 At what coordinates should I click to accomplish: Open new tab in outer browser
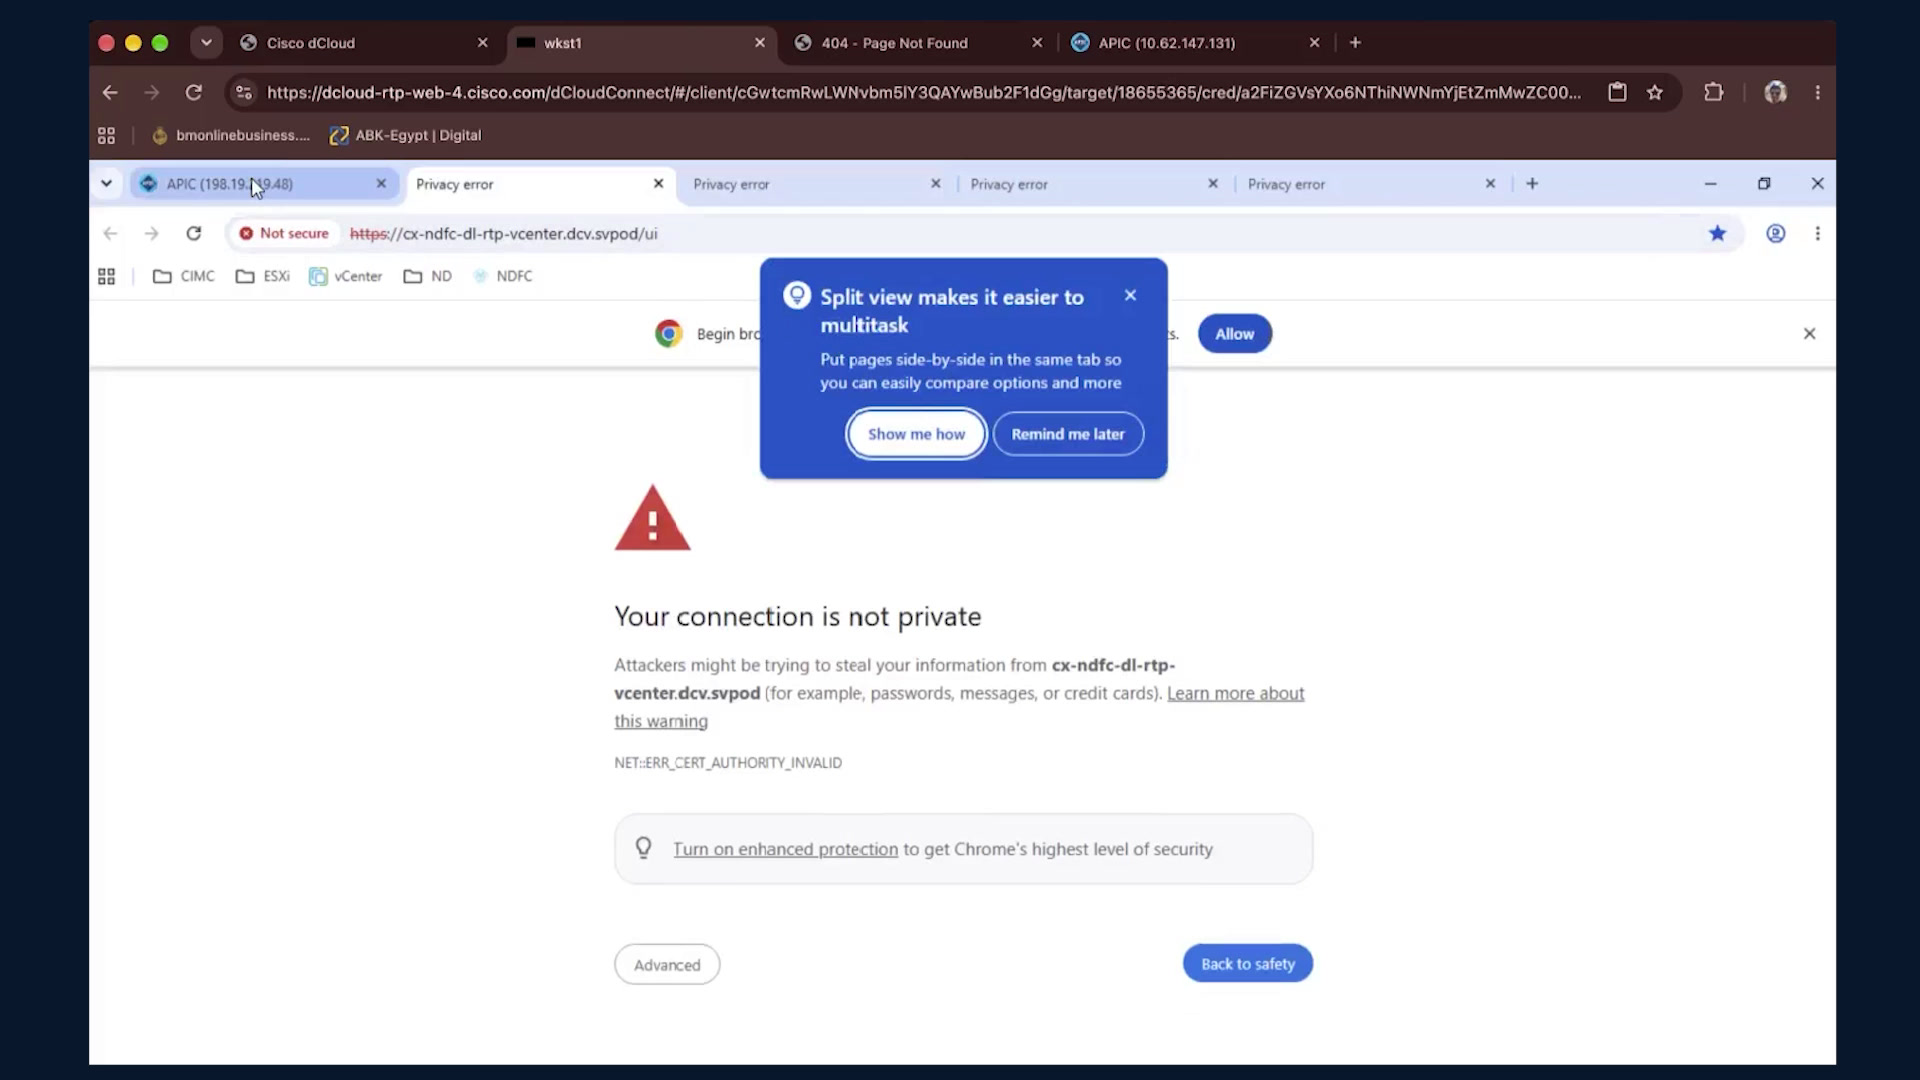[1355, 42]
